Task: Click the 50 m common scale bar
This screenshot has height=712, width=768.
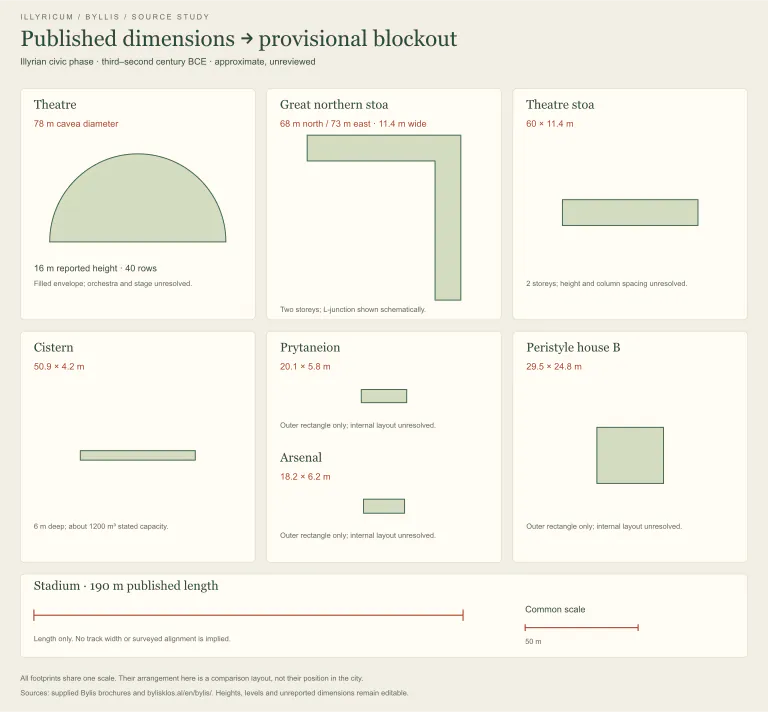Action: coord(581,627)
